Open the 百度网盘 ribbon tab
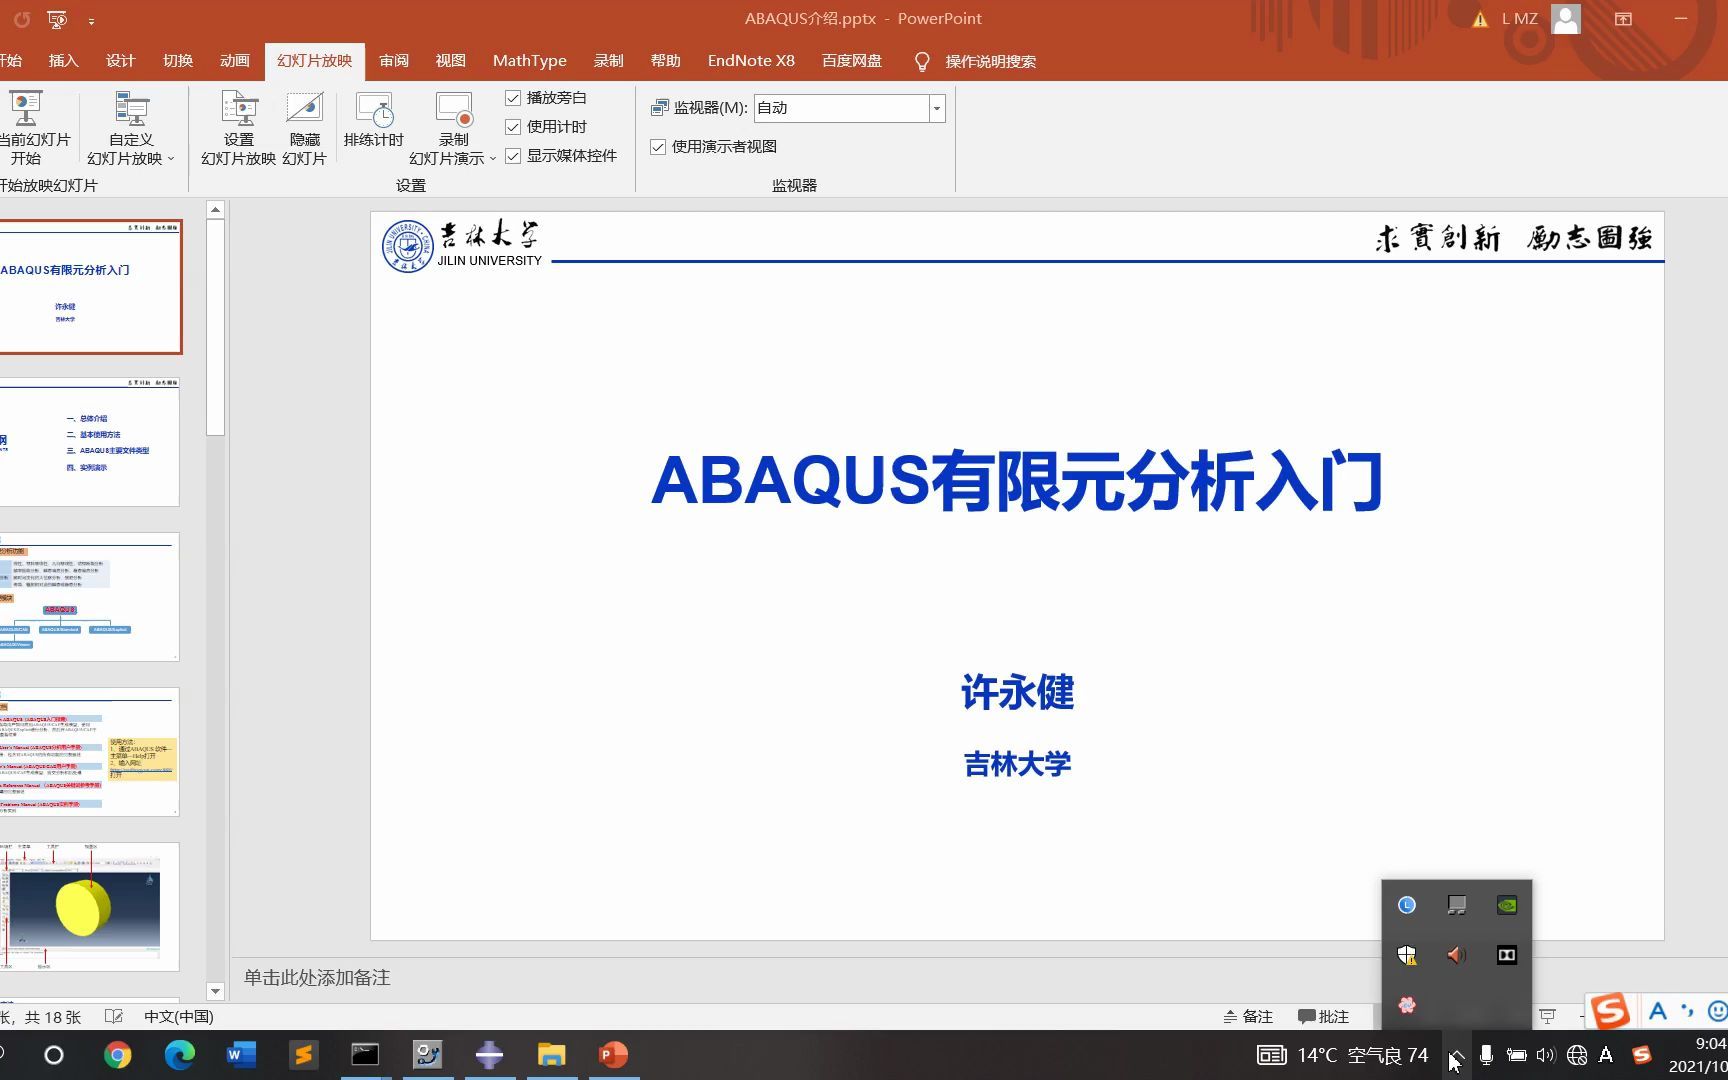The image size is (1728, 1080). (x=852, y=61)
